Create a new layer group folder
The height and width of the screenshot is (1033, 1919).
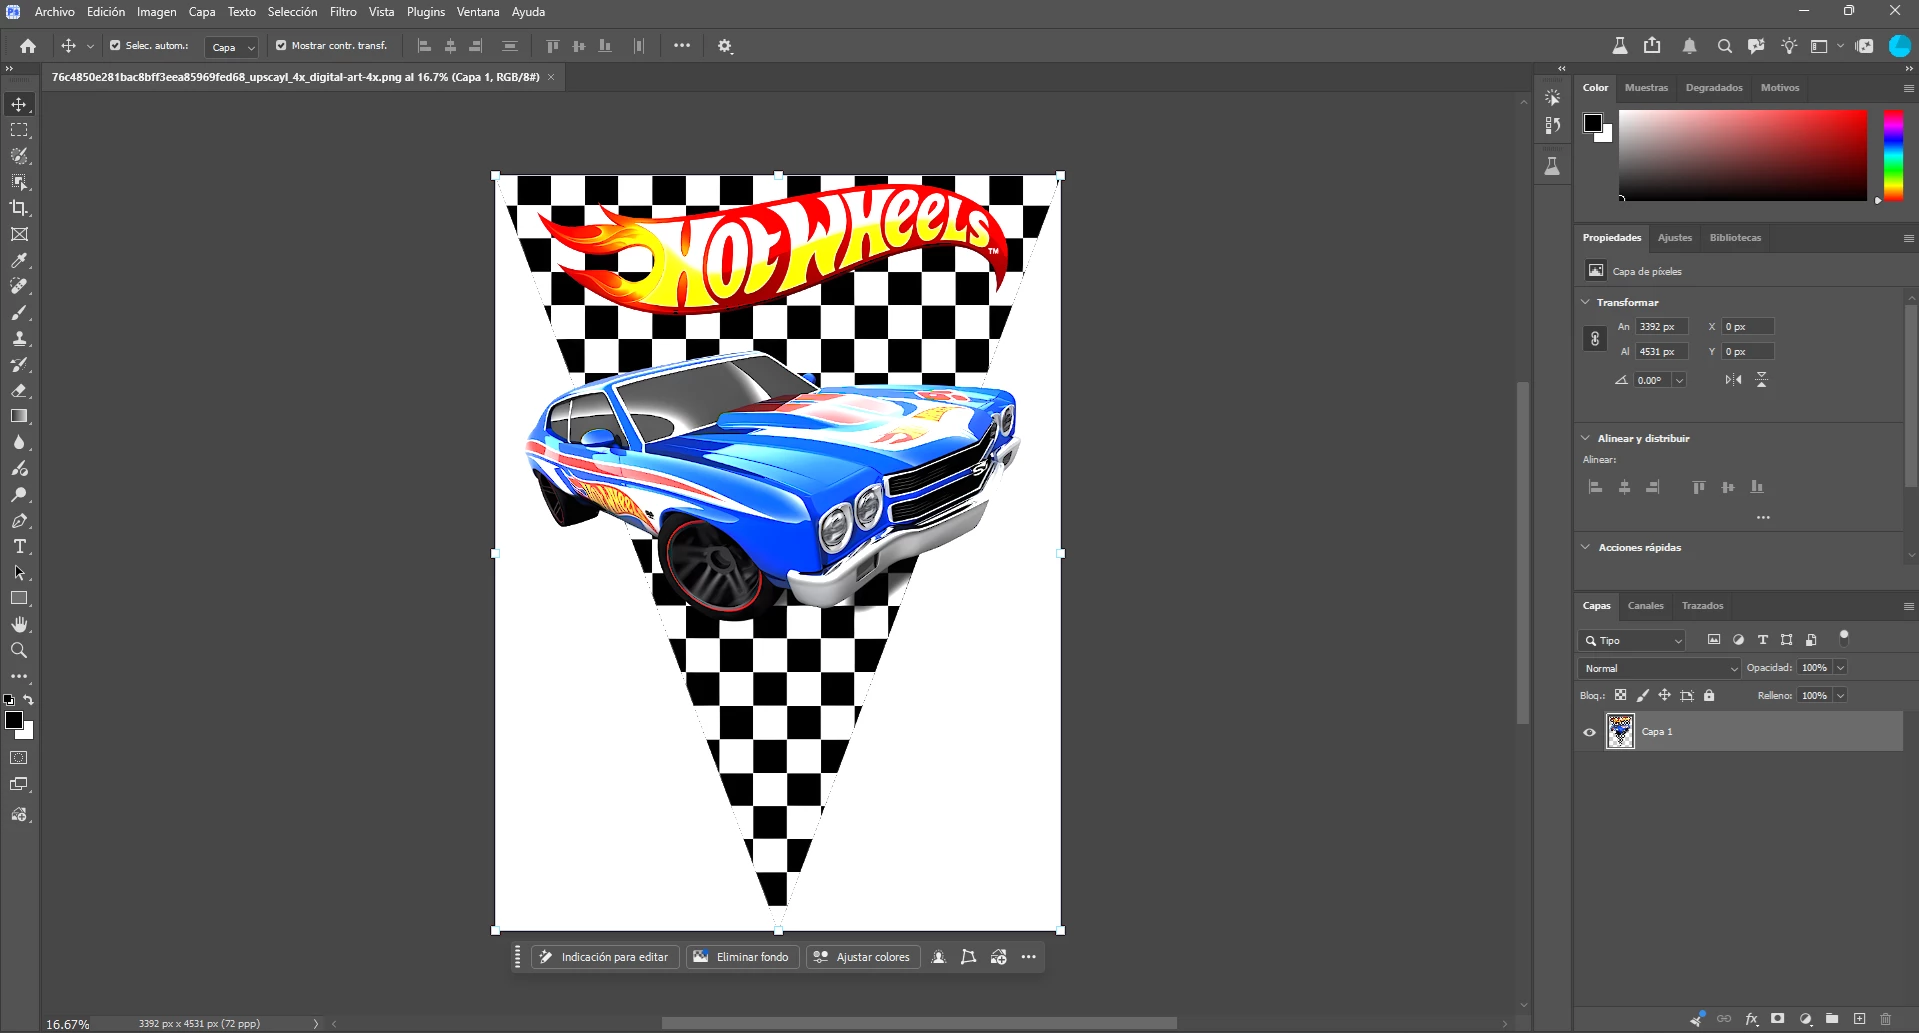point(1832,1019)
